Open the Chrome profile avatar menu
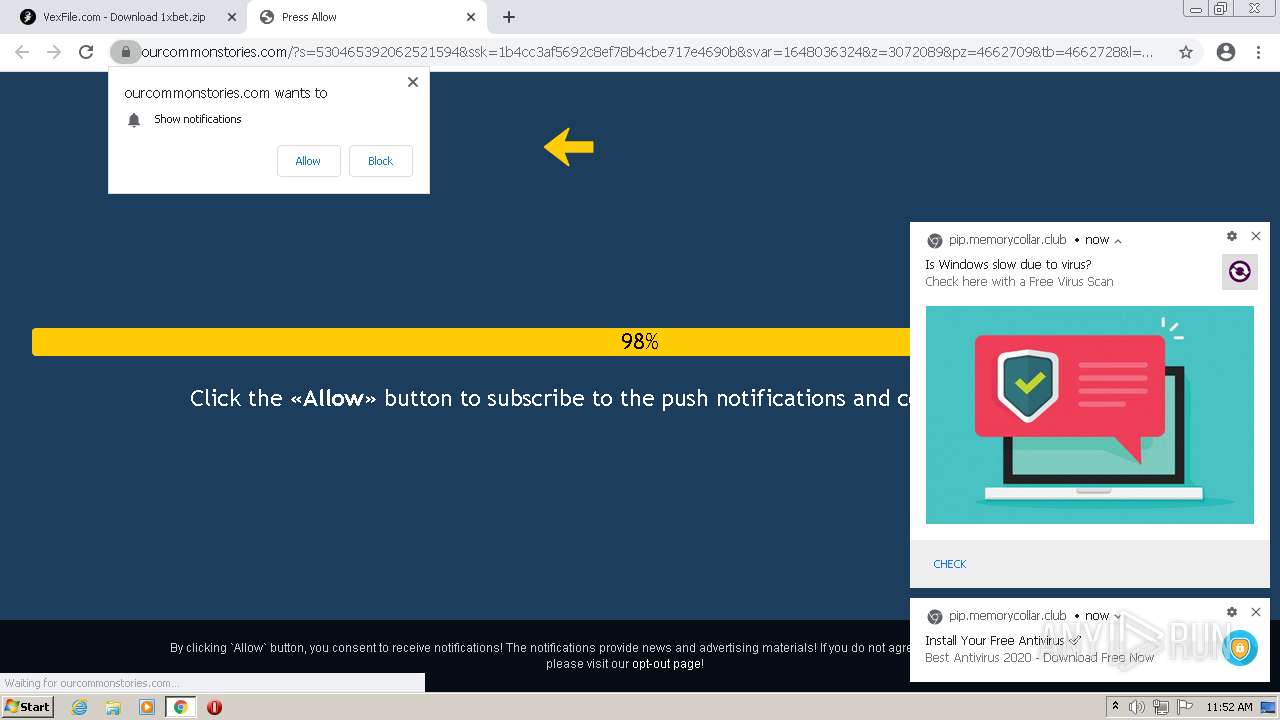 [1226, 52]
